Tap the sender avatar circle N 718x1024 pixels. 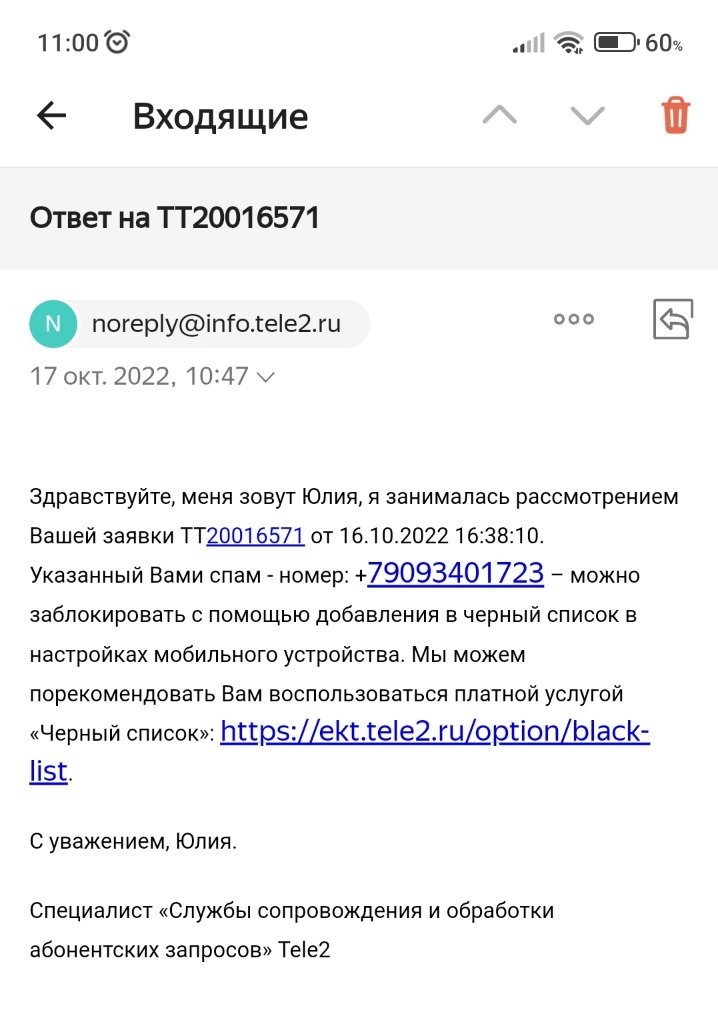[53, 324]
